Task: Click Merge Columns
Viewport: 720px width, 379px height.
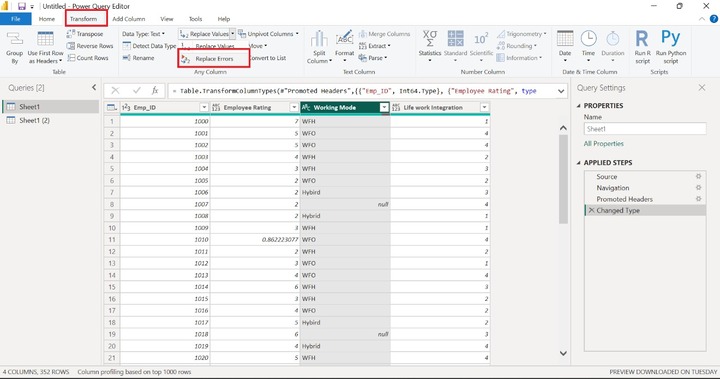Action: tap(384, 34)
